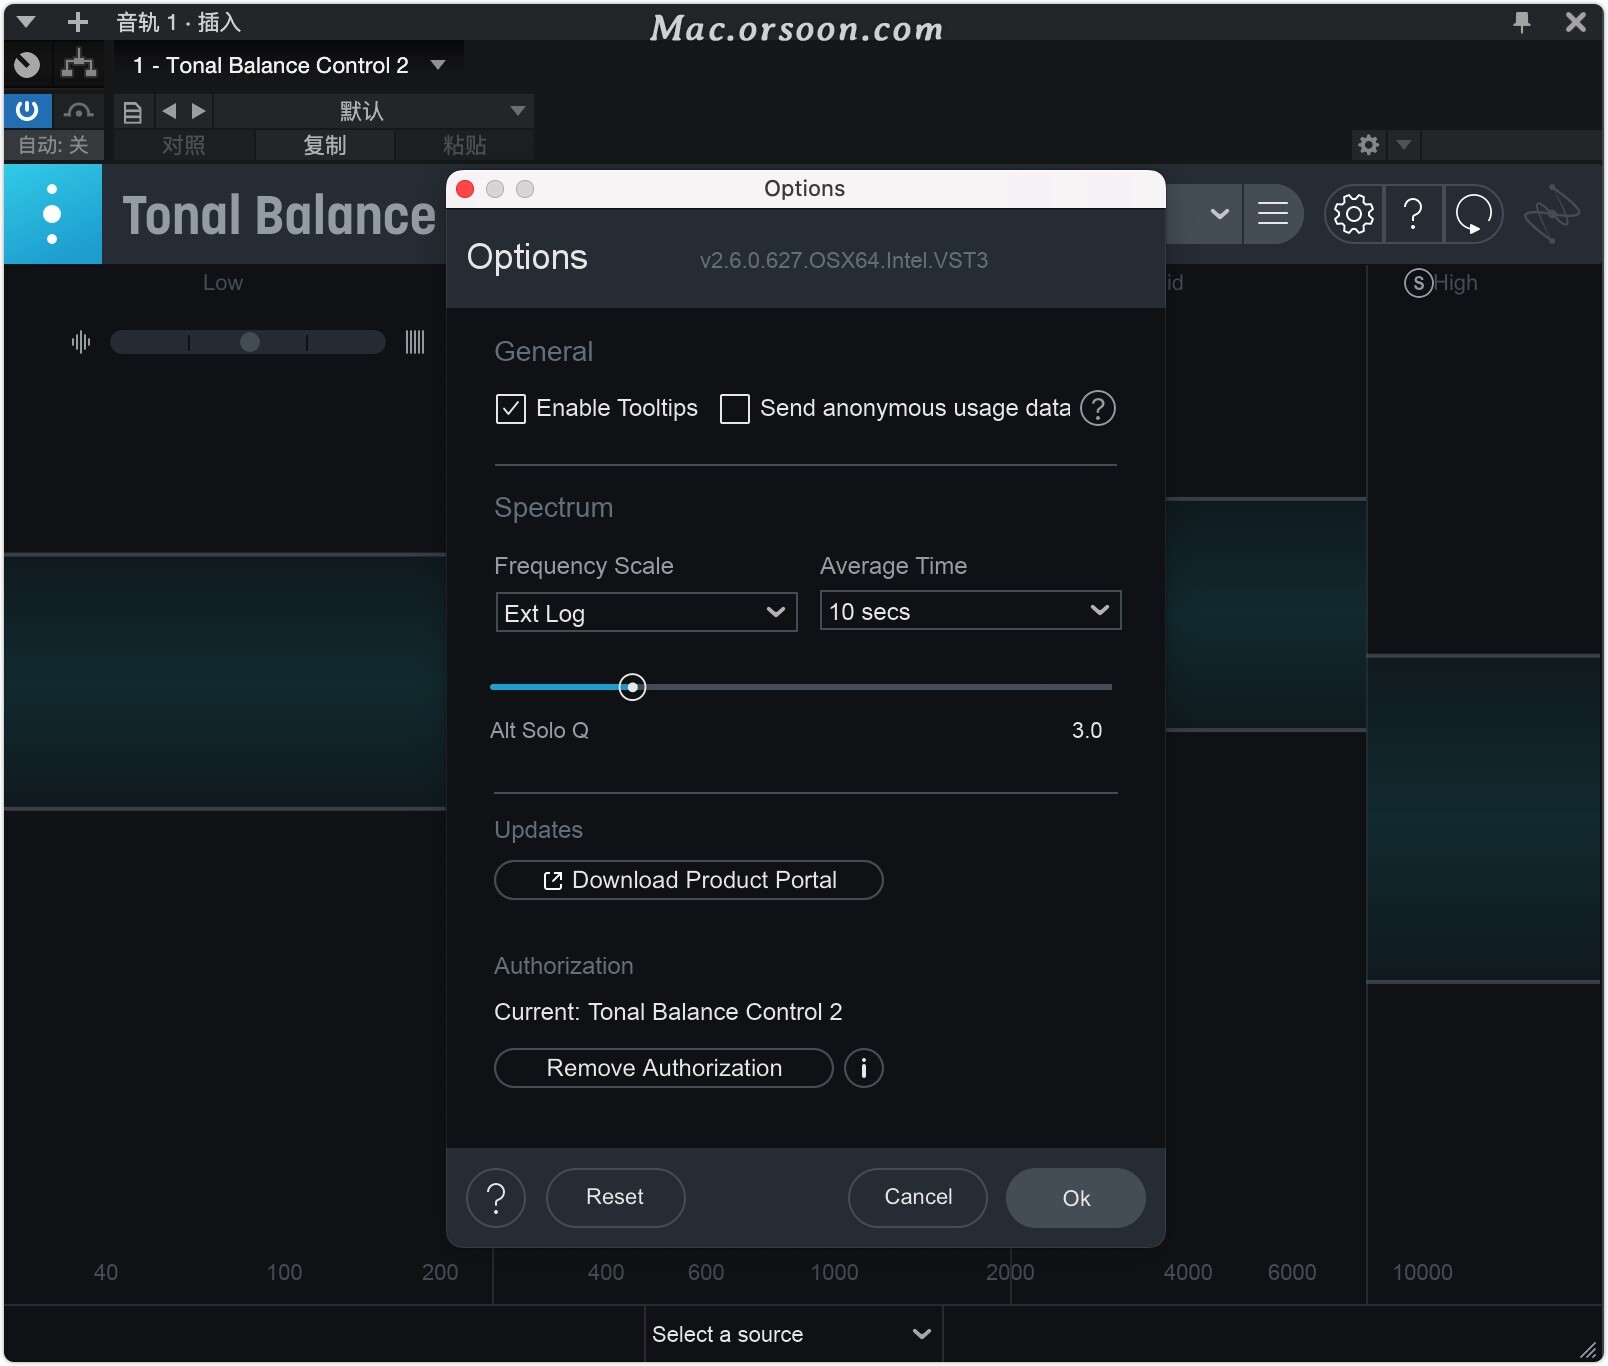Expand arrow next to host gear icon

[x=1404, y=145]
